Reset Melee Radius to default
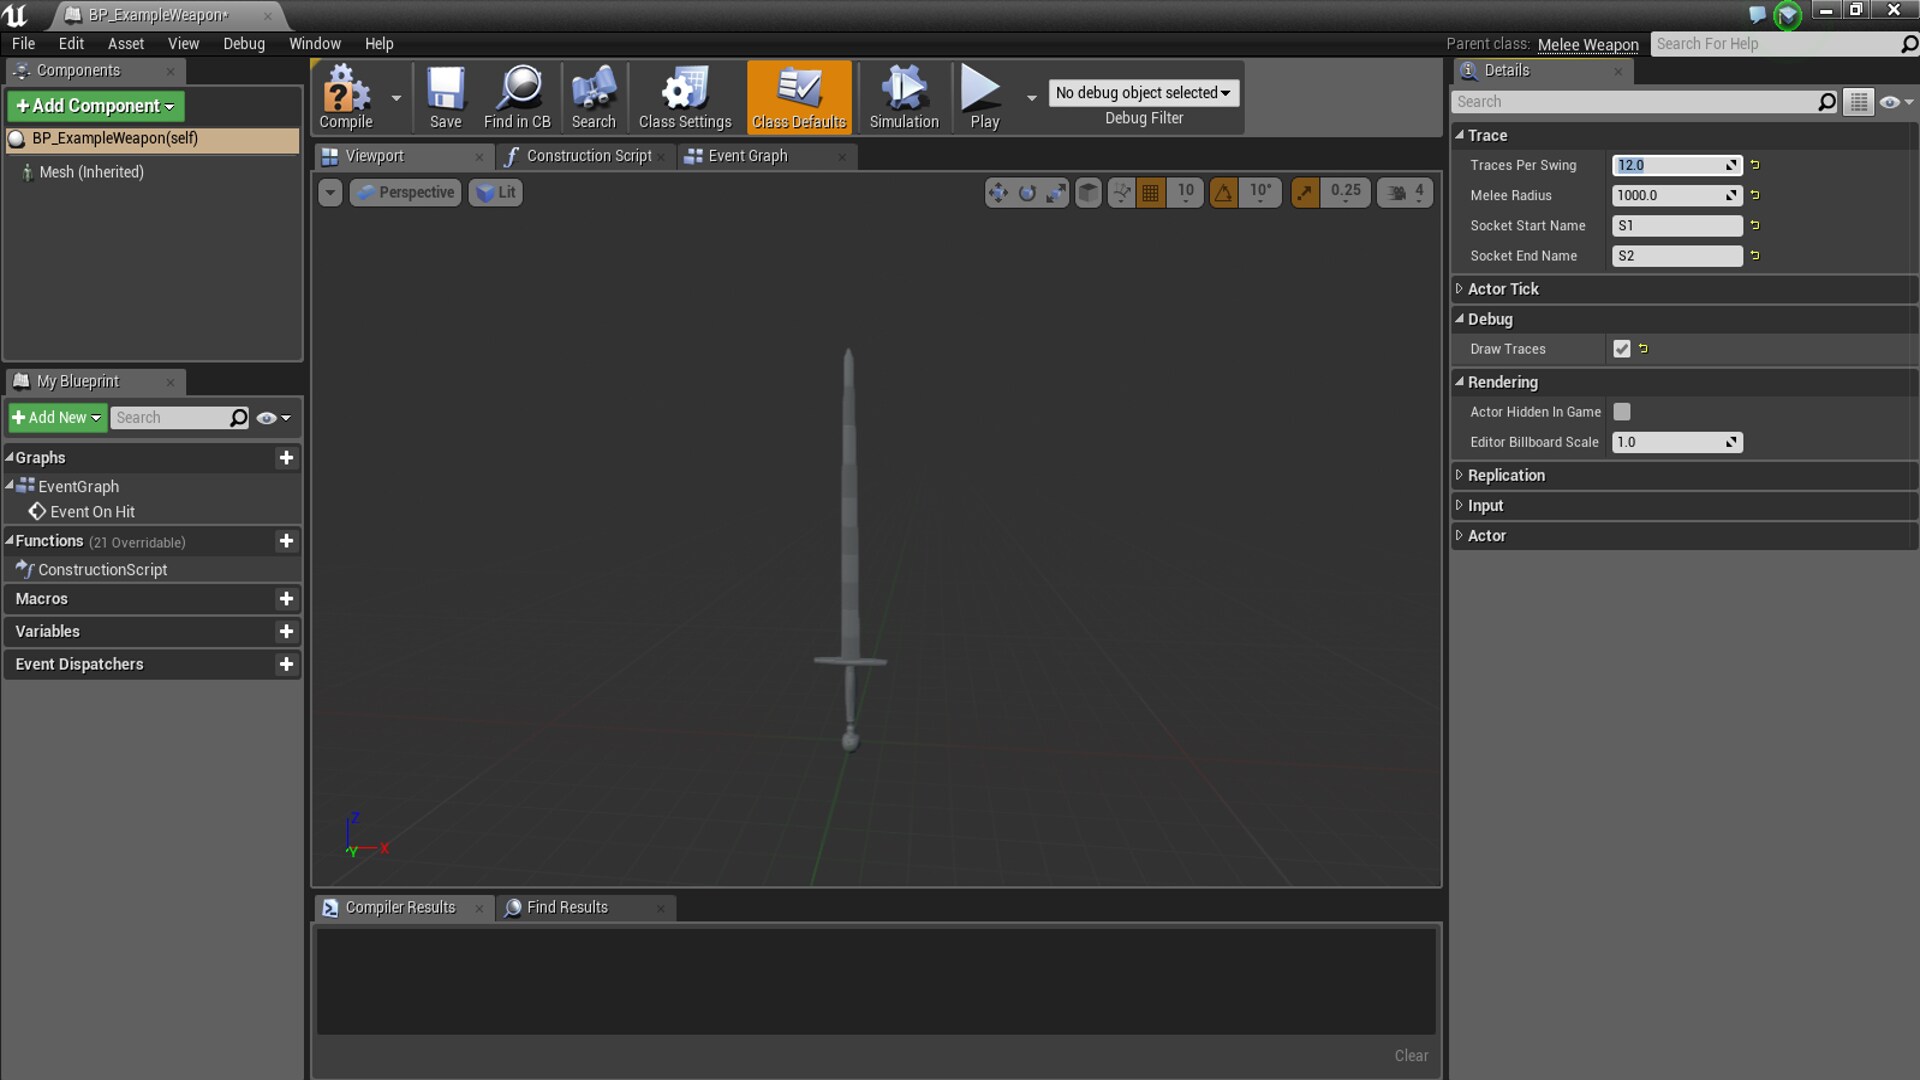 point(1755,195)
